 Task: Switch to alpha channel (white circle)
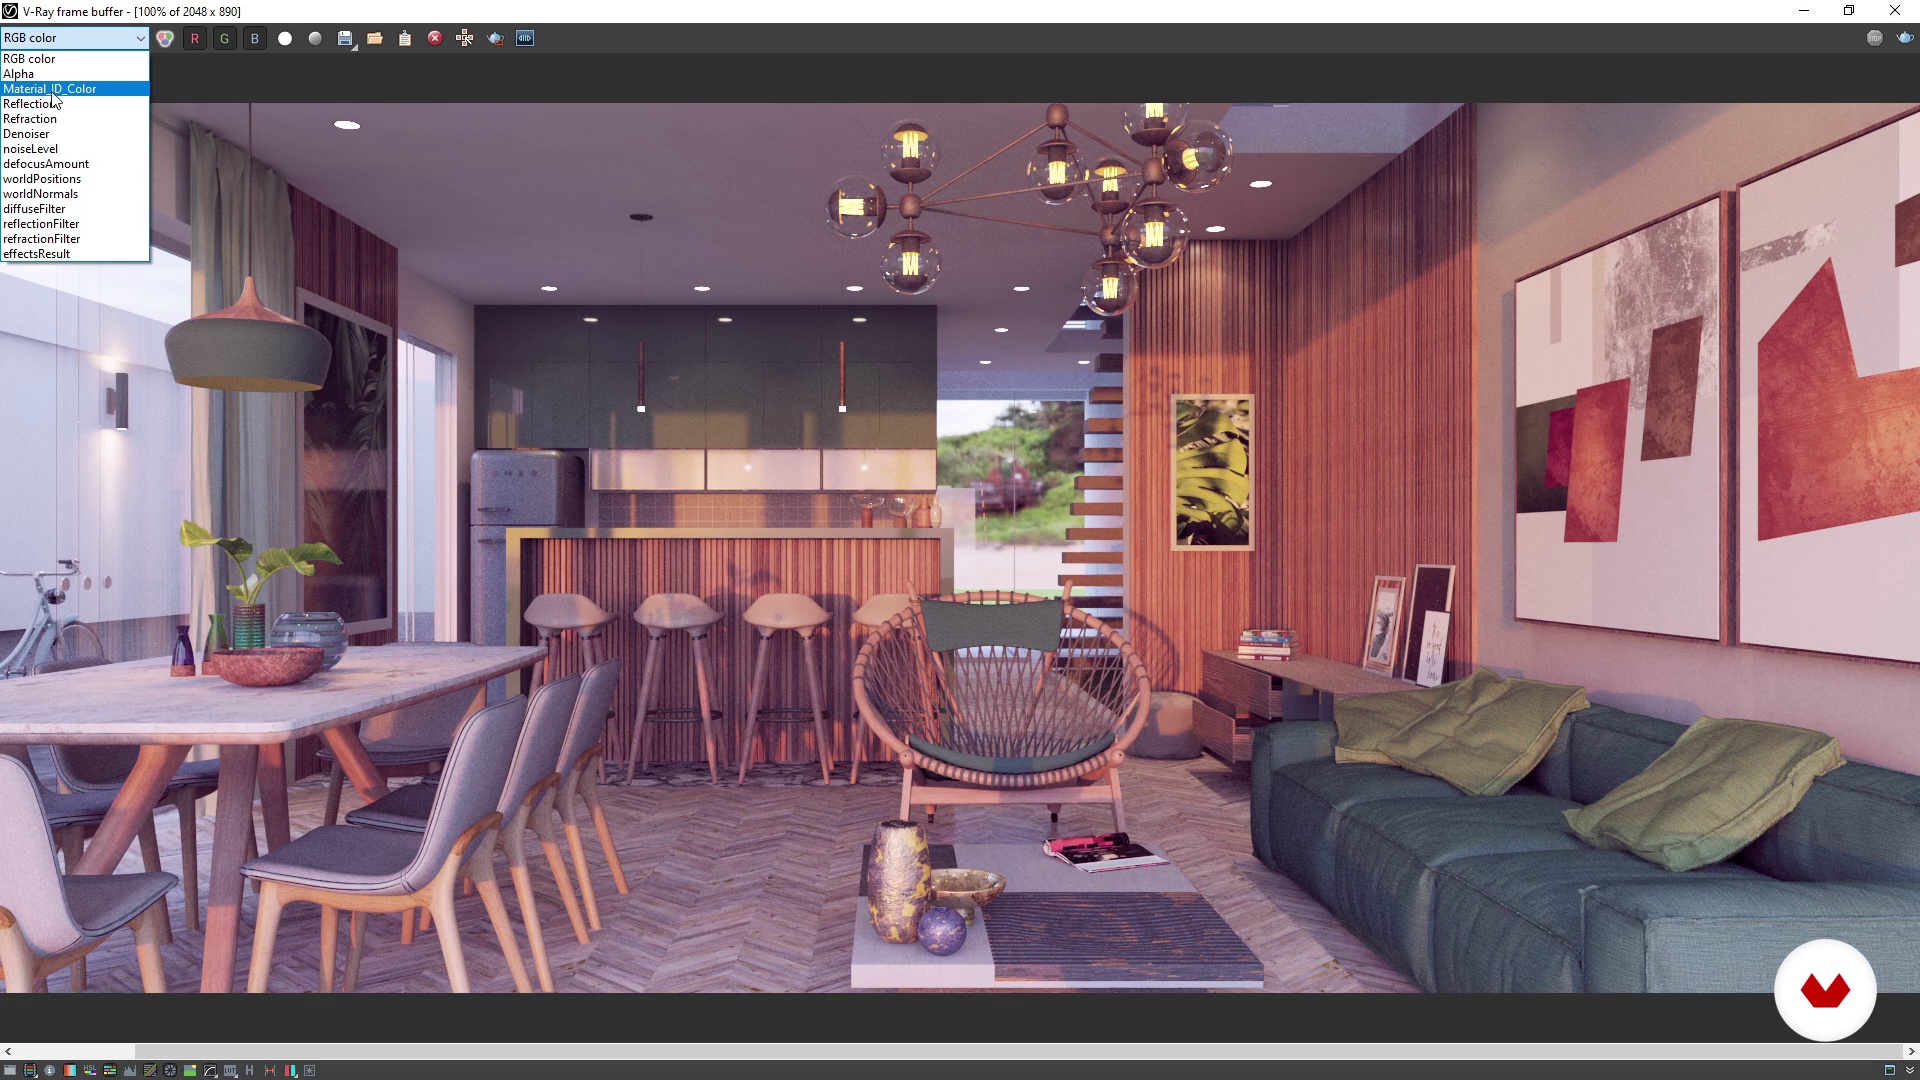[x=285, y=38]
